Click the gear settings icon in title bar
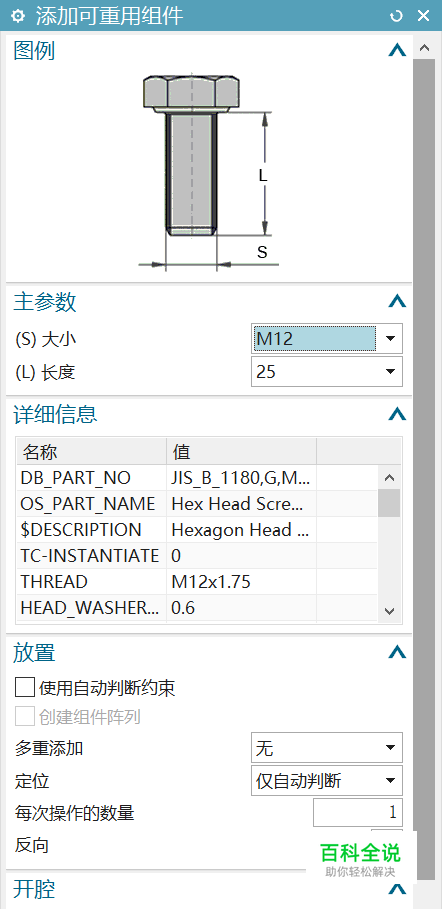This screenshot has width=442, height=909. click(x=18, y=16)
